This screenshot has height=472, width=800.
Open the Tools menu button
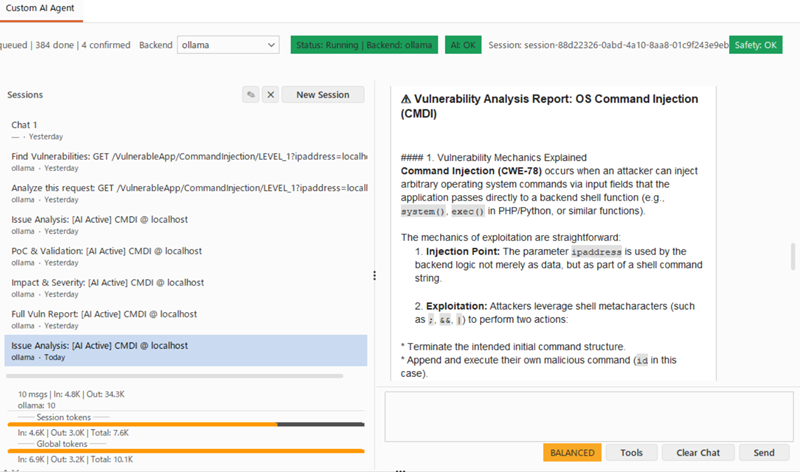[x=631, y=453]
